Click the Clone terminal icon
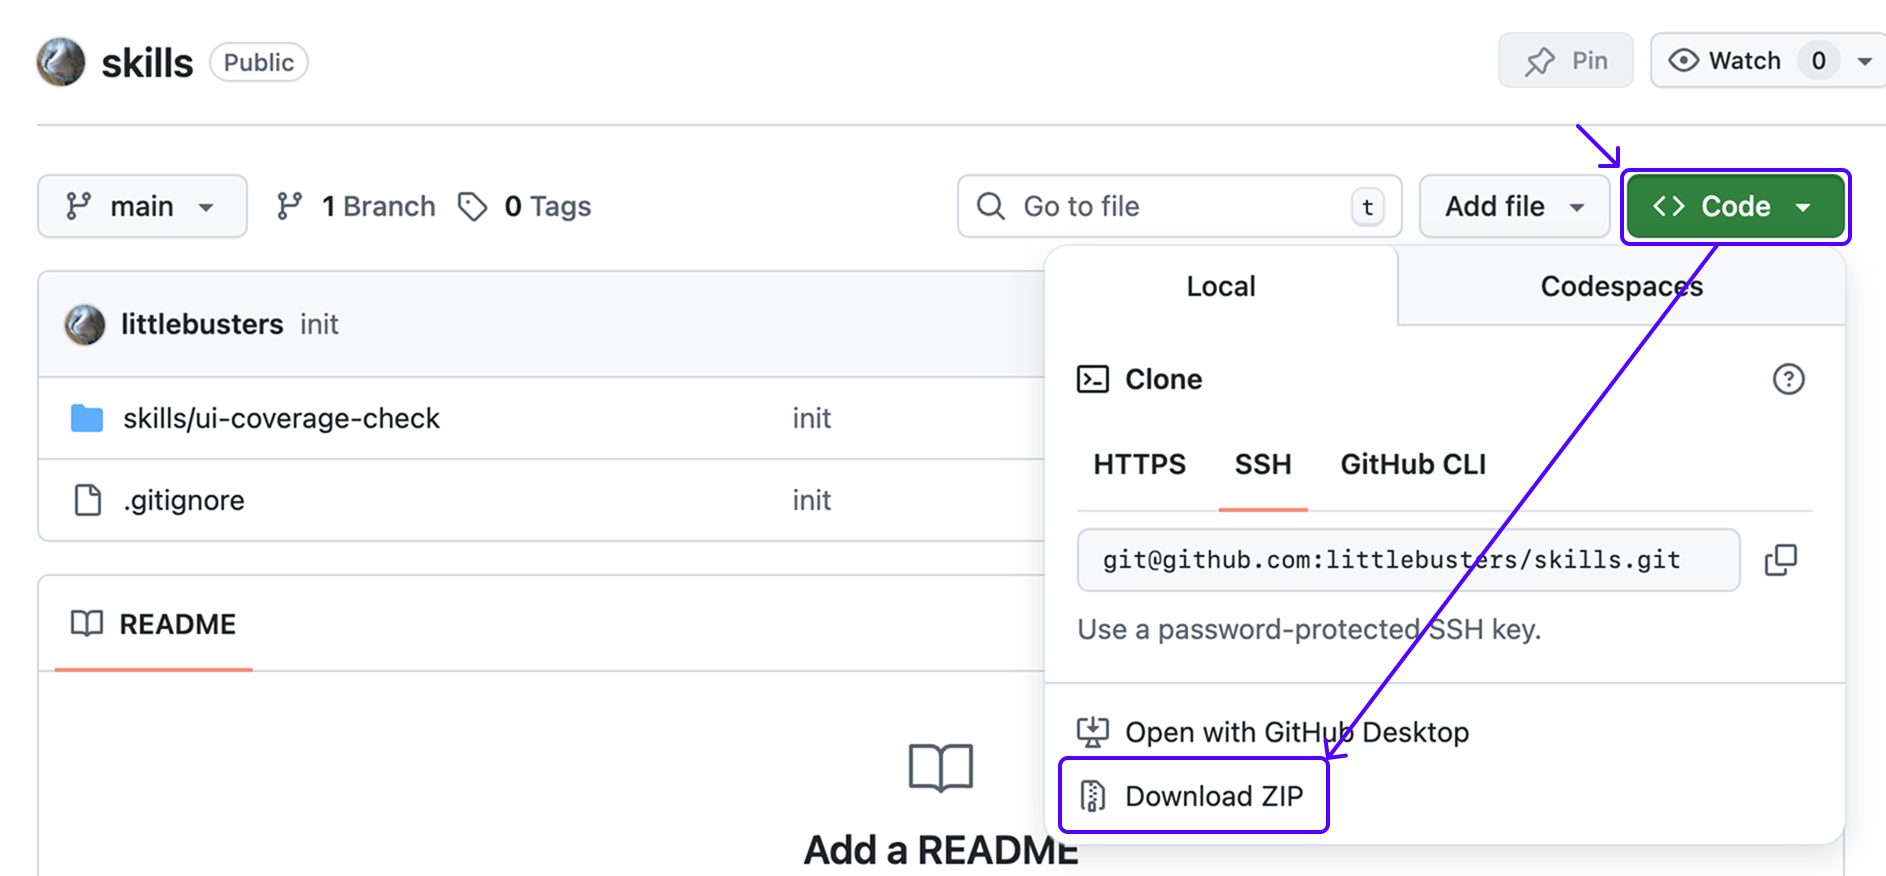 click(1093, 379)
